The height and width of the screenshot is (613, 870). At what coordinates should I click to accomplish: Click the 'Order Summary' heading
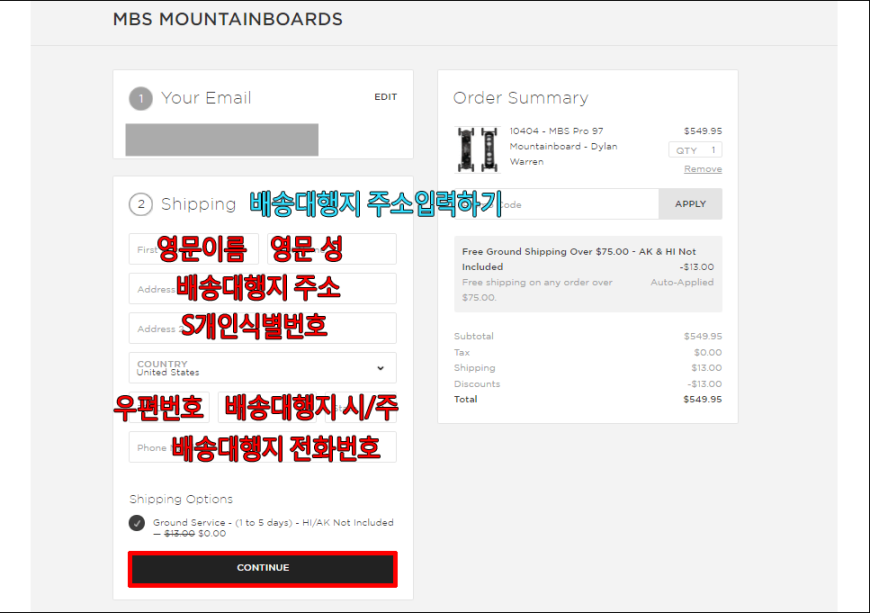[x=520, y=98]
